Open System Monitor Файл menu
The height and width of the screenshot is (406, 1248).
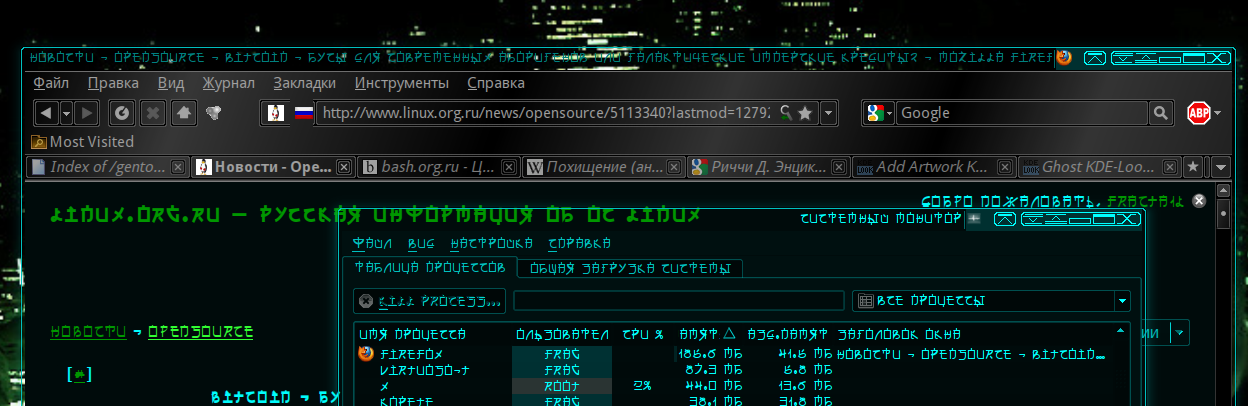click(x=372, y=244)
